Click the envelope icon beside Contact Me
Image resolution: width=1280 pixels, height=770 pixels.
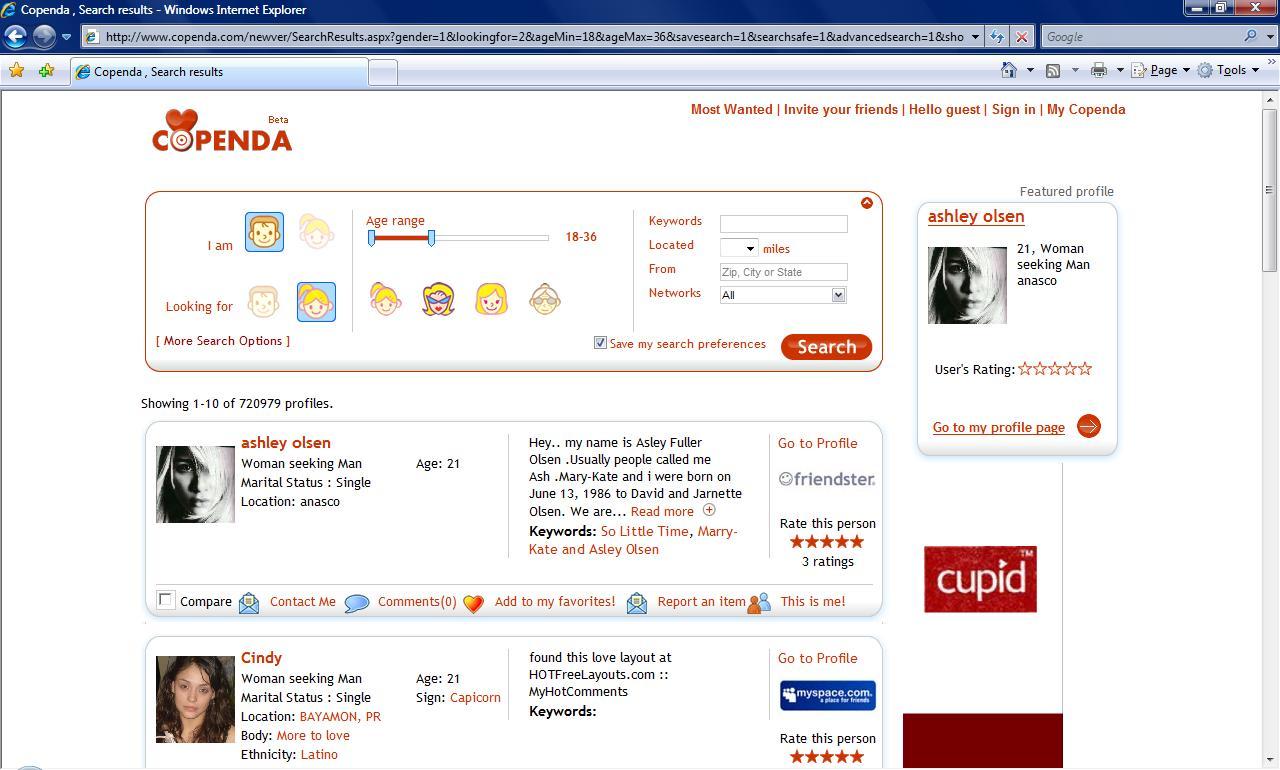(x=248, y=602)
